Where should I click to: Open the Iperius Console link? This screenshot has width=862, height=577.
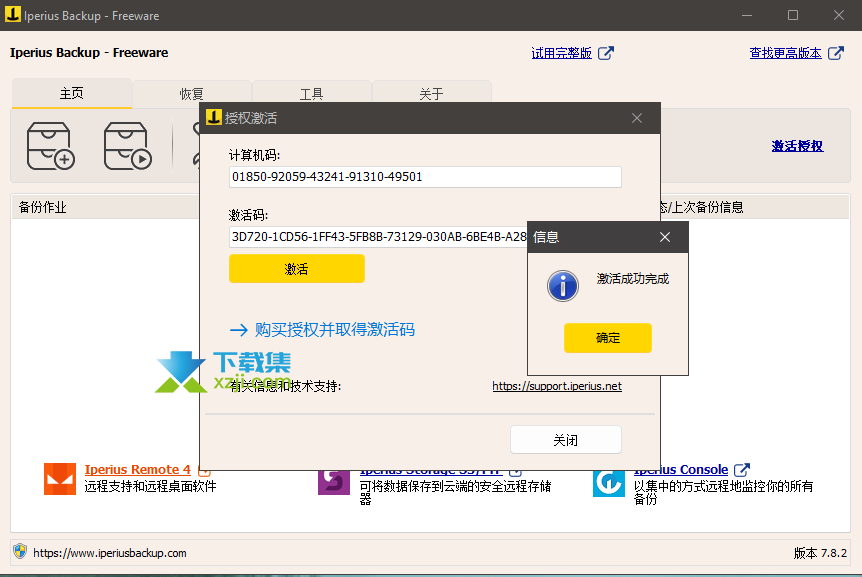(681, 470)
